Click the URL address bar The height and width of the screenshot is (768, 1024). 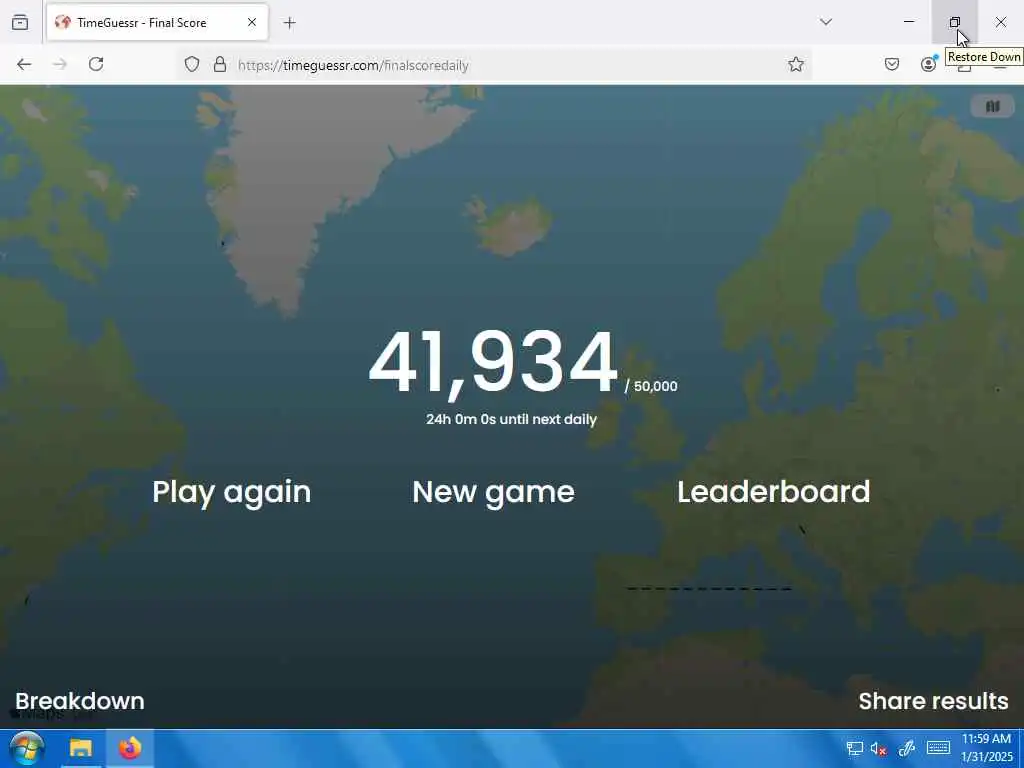click(494, 65)
